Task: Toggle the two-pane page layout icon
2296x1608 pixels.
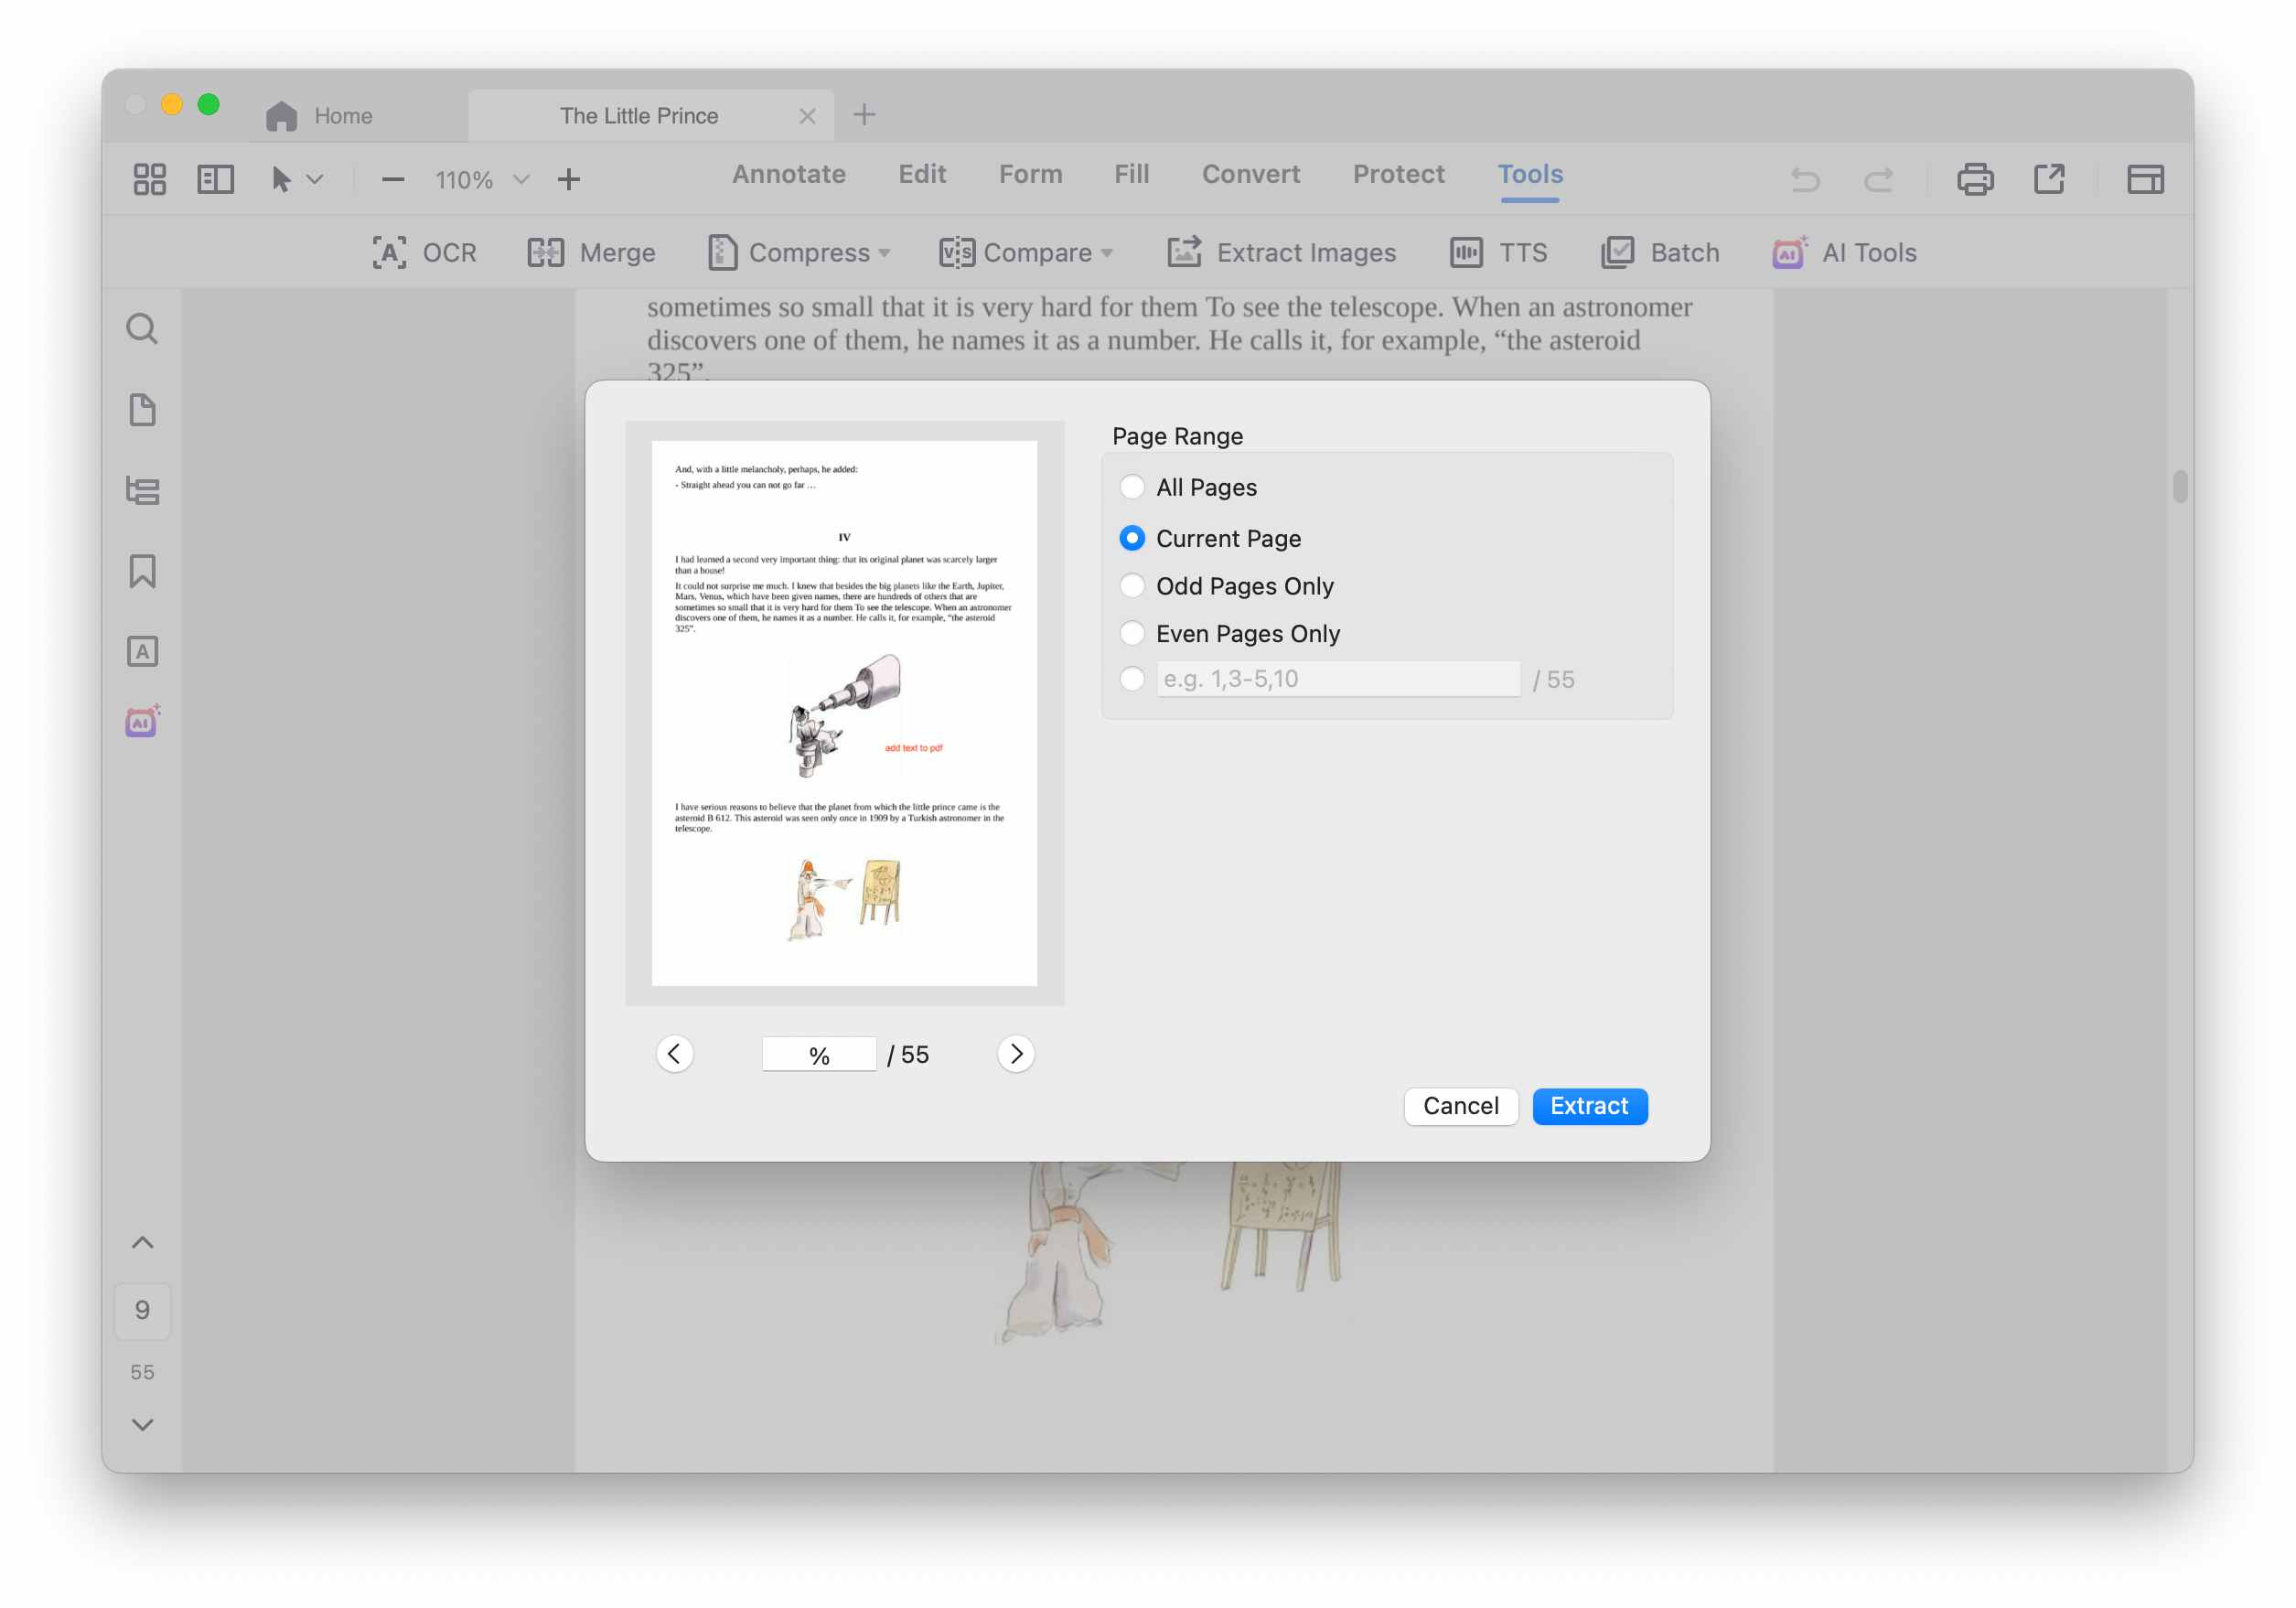Action: (215, 180)
